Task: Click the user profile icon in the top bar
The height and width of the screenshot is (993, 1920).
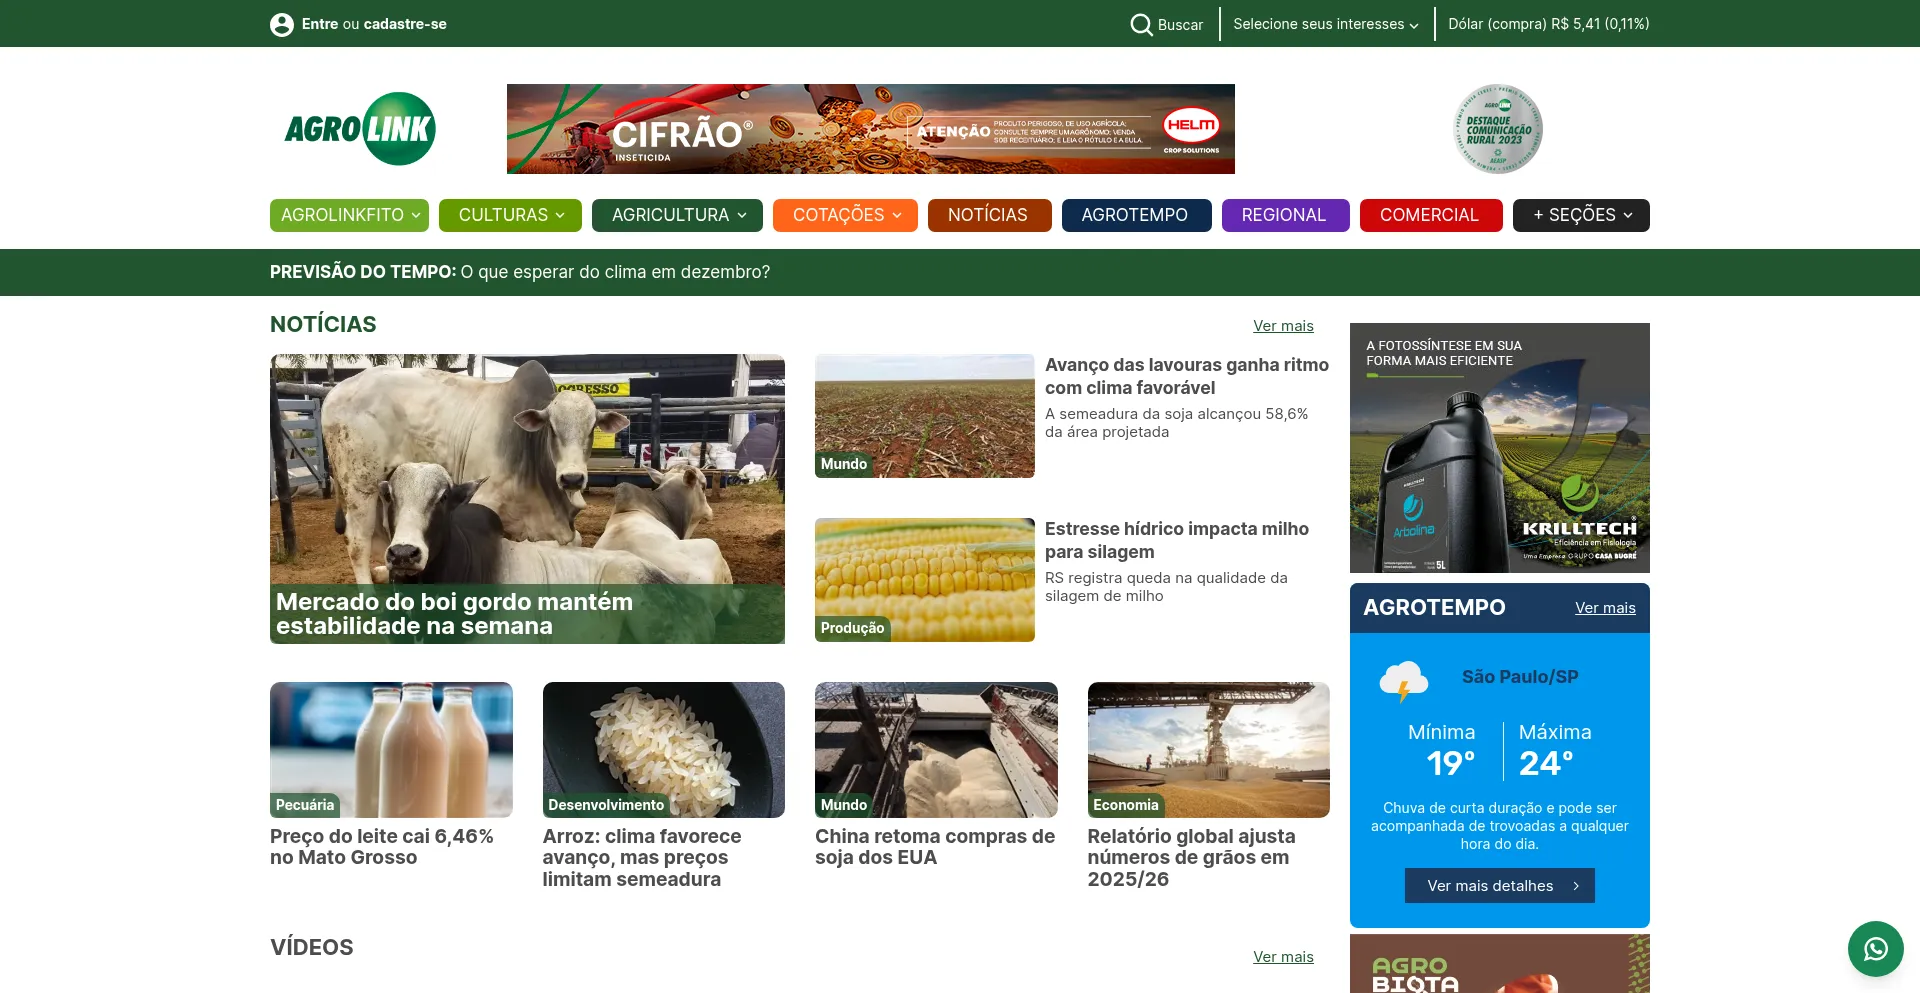Action: (x=282, y=23)
